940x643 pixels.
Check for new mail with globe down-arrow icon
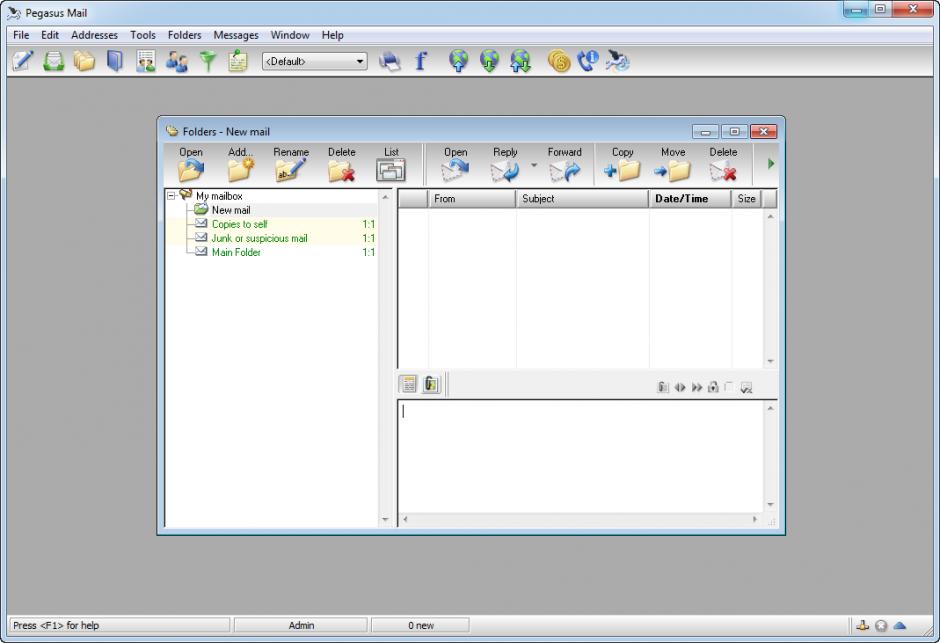click(x=489, y=61)
